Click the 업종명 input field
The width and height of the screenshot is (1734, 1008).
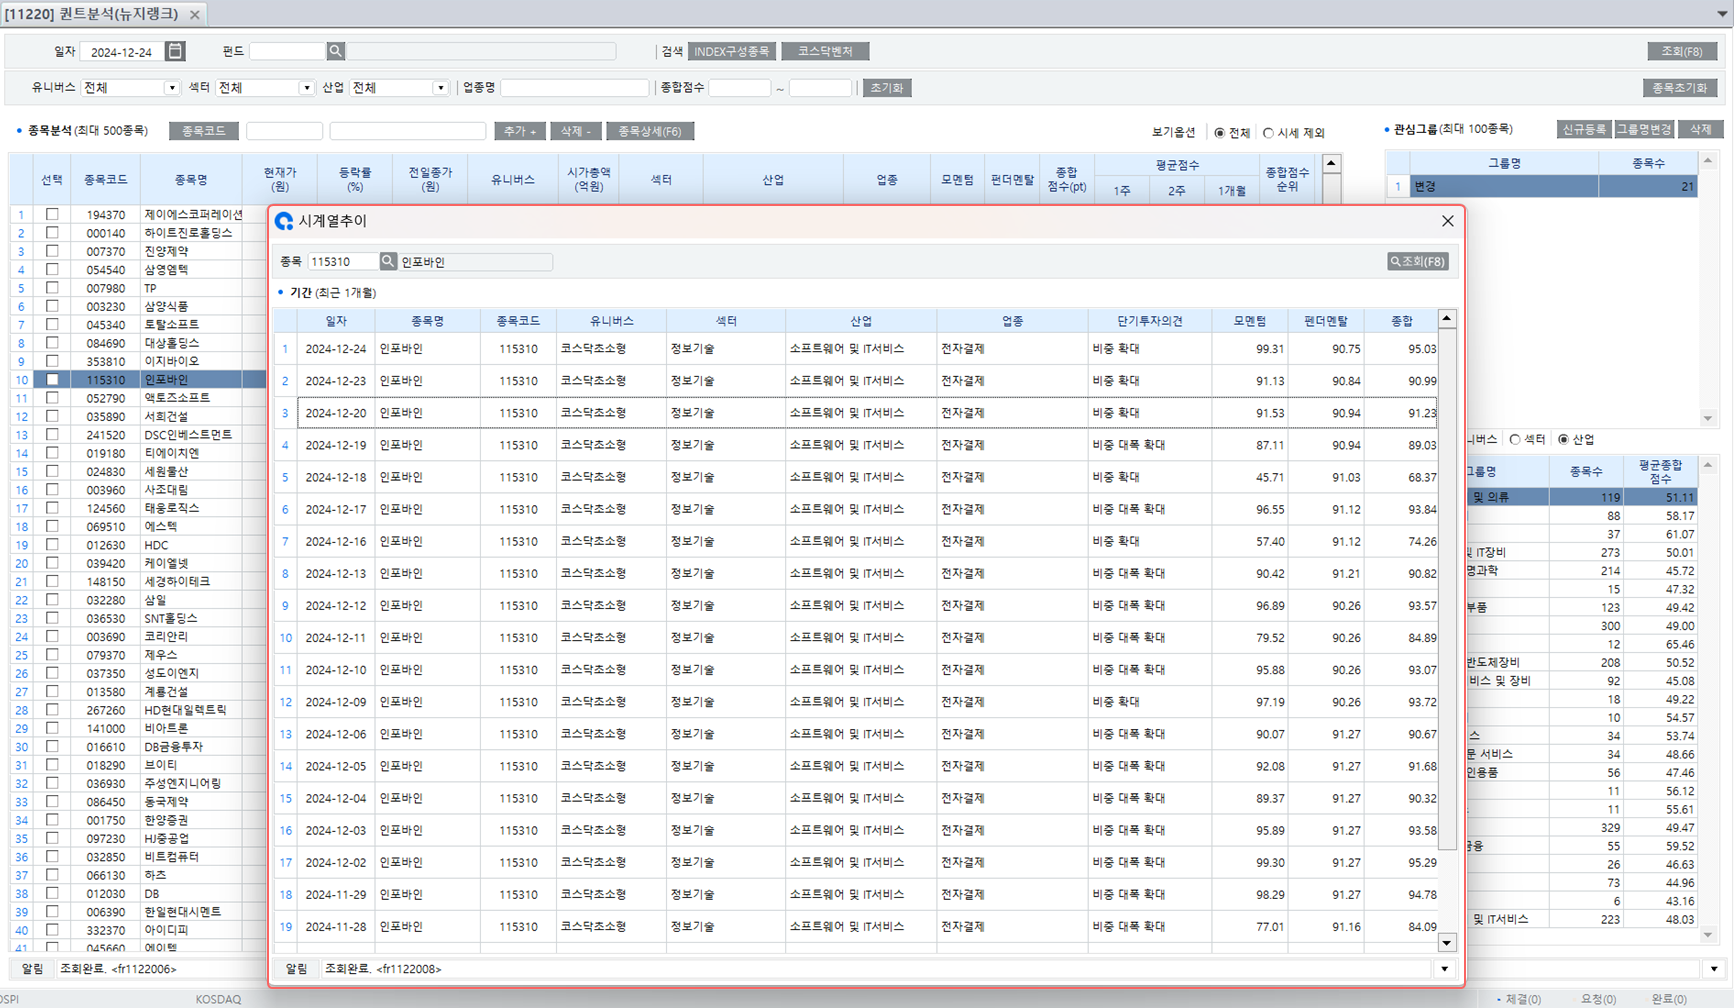pyautogui.click(x=574, y=88)
